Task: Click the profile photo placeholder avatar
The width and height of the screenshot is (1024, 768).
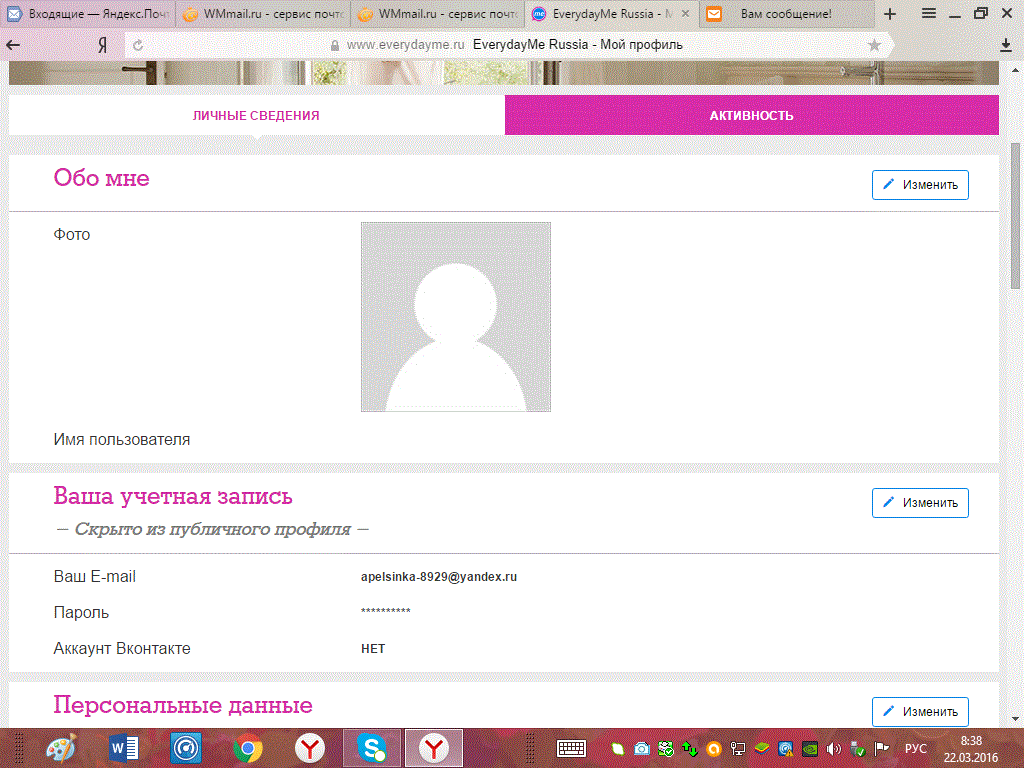Action: point(456,317)
